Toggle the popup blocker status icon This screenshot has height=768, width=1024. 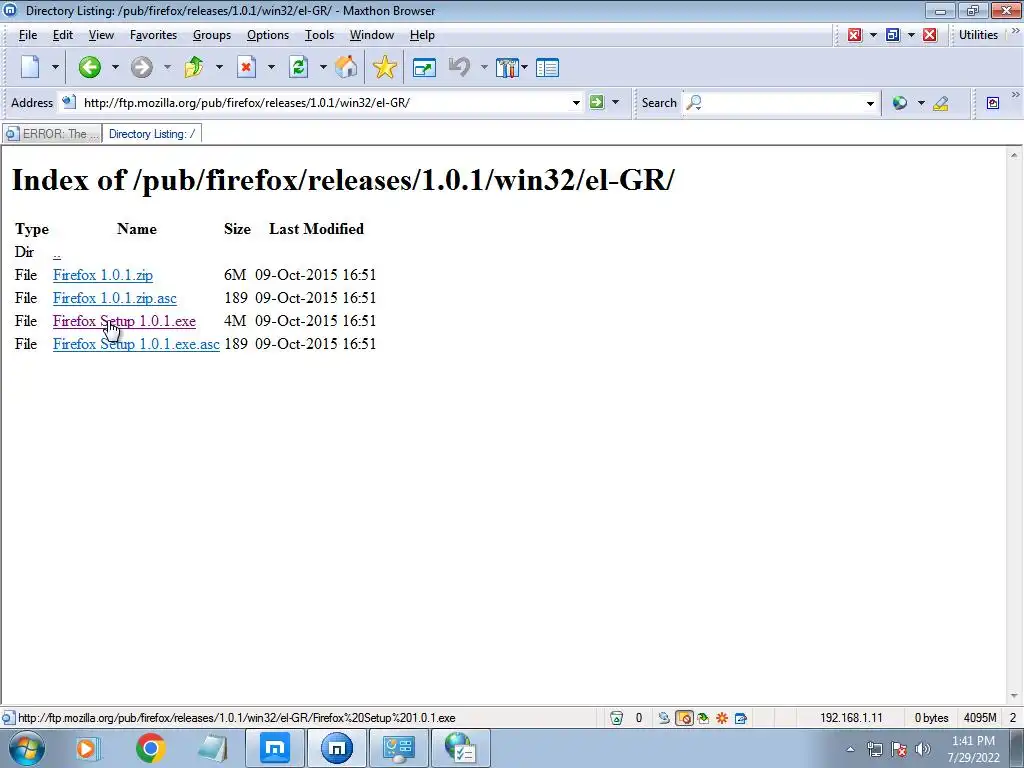[x=684, y=718]
